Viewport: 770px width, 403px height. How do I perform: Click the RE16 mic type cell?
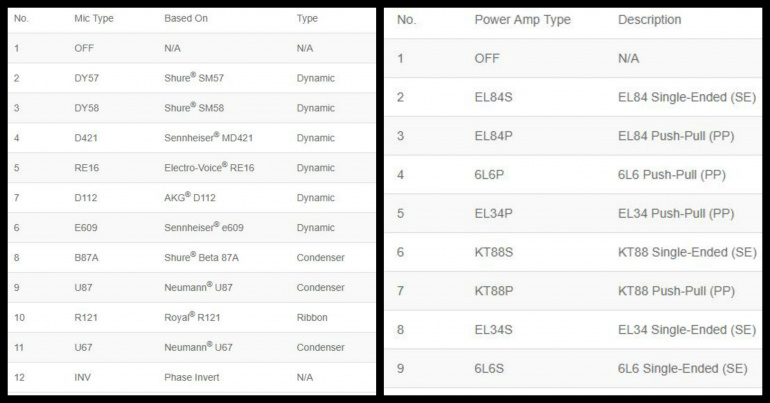[x=86, y=168]
